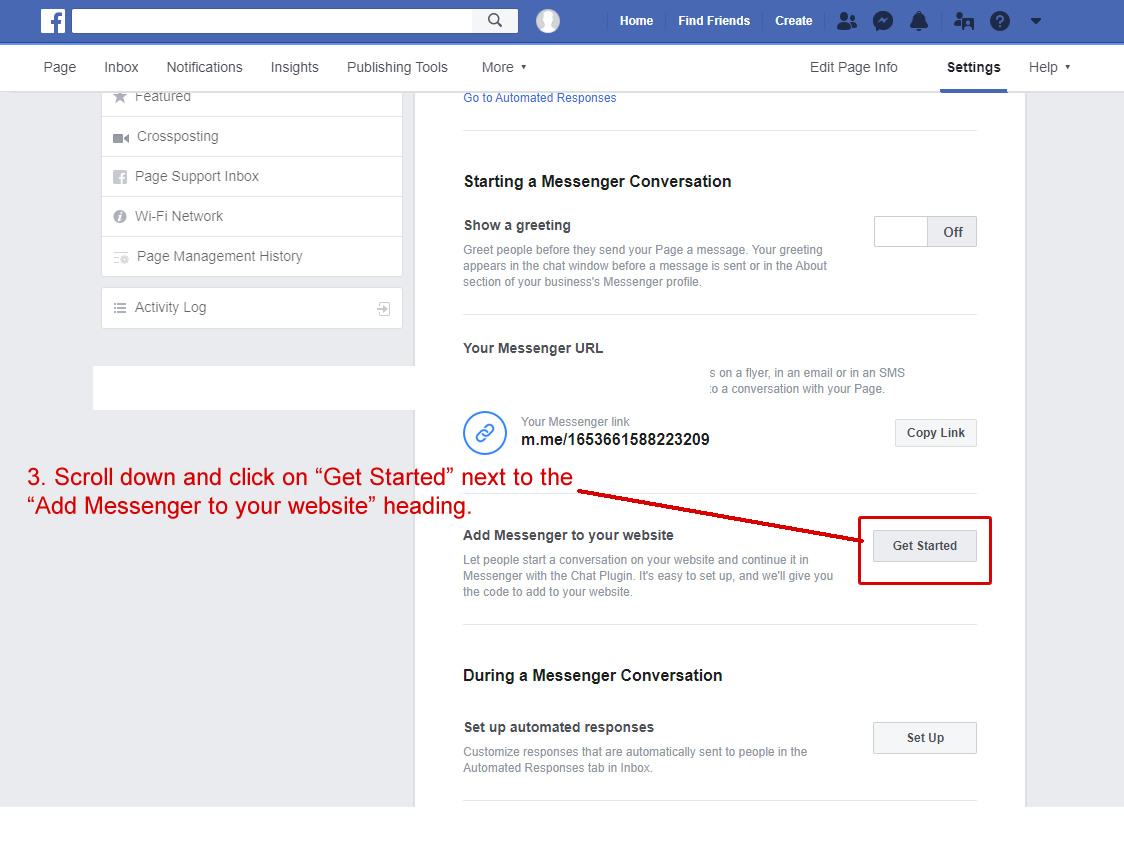
Task: Click the 'Your Messenger URL' heading
Action: 533,348
